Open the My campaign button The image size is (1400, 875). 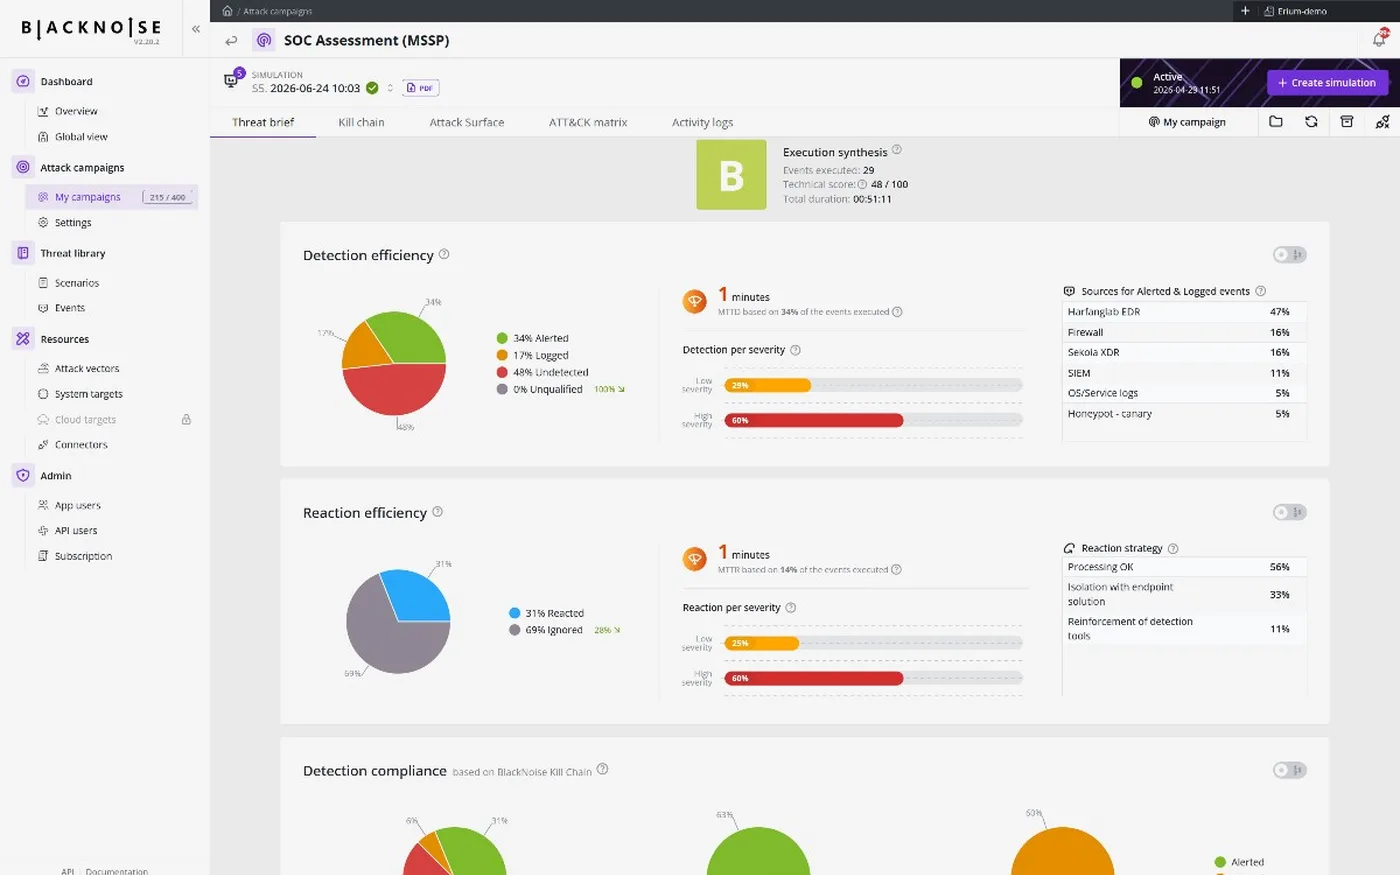pyautogui.click(x=1187, y=122)
